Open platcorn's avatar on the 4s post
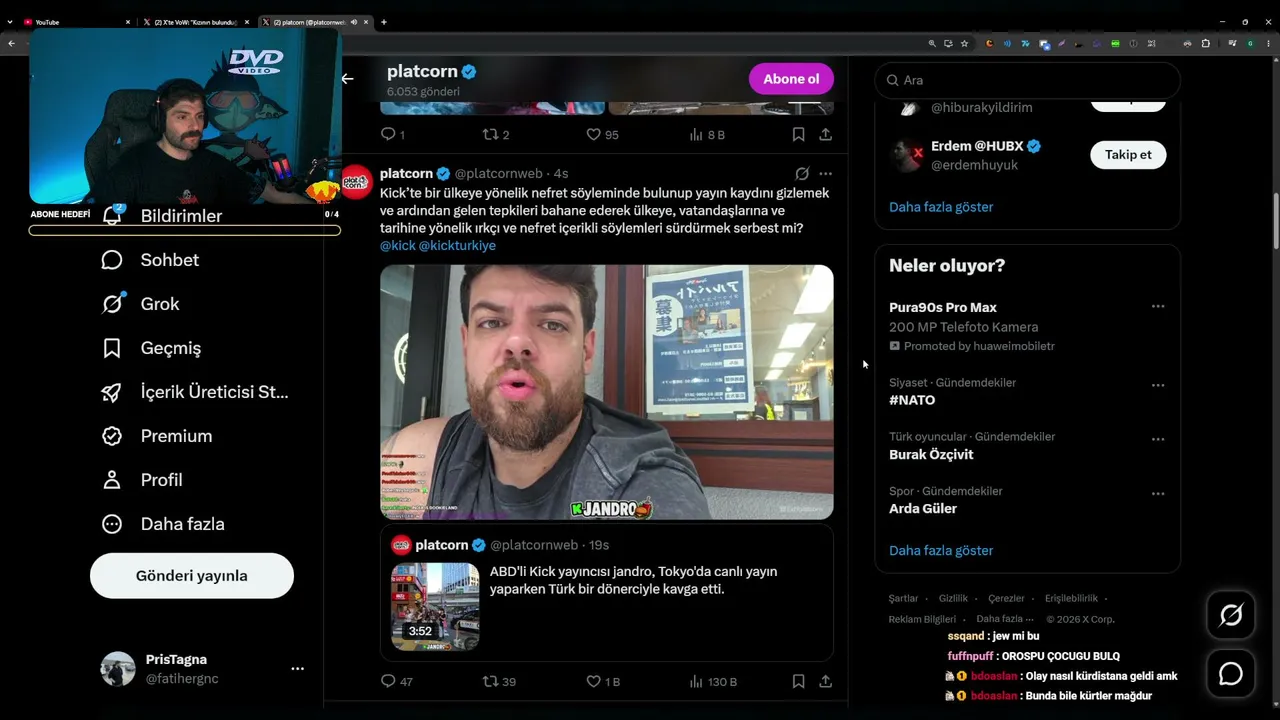Viewport: 1280px width, 720px height. pyautogui.click(x=357, y=182)
